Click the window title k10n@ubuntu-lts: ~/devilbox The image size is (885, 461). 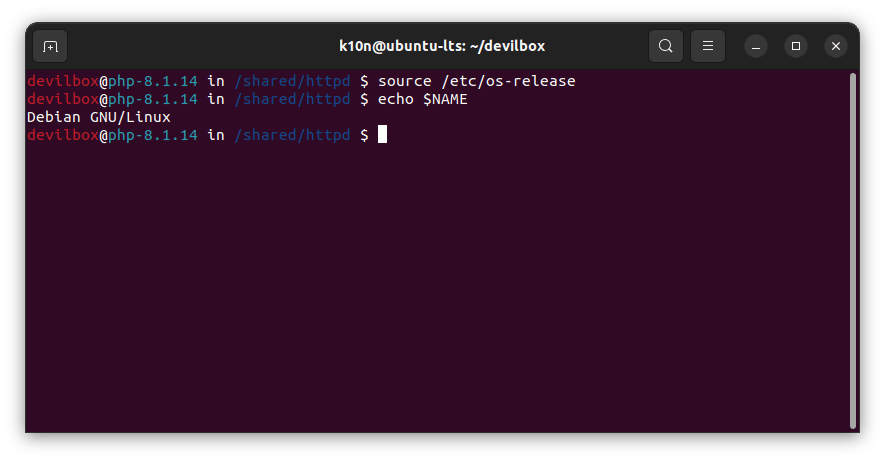[441, 46]
